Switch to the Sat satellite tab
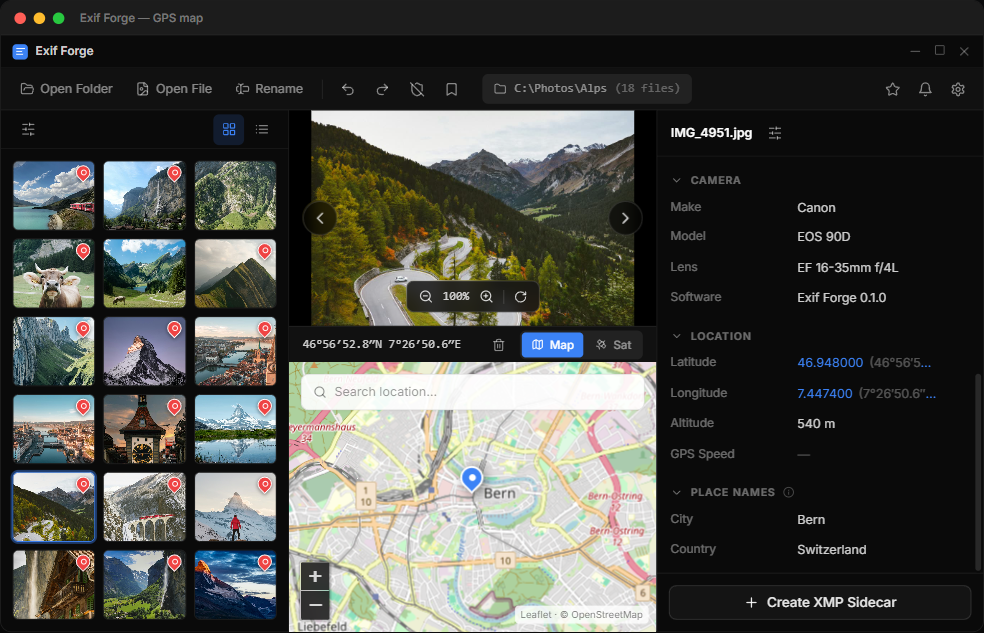The image size is (984, 633). coord(614,344)
